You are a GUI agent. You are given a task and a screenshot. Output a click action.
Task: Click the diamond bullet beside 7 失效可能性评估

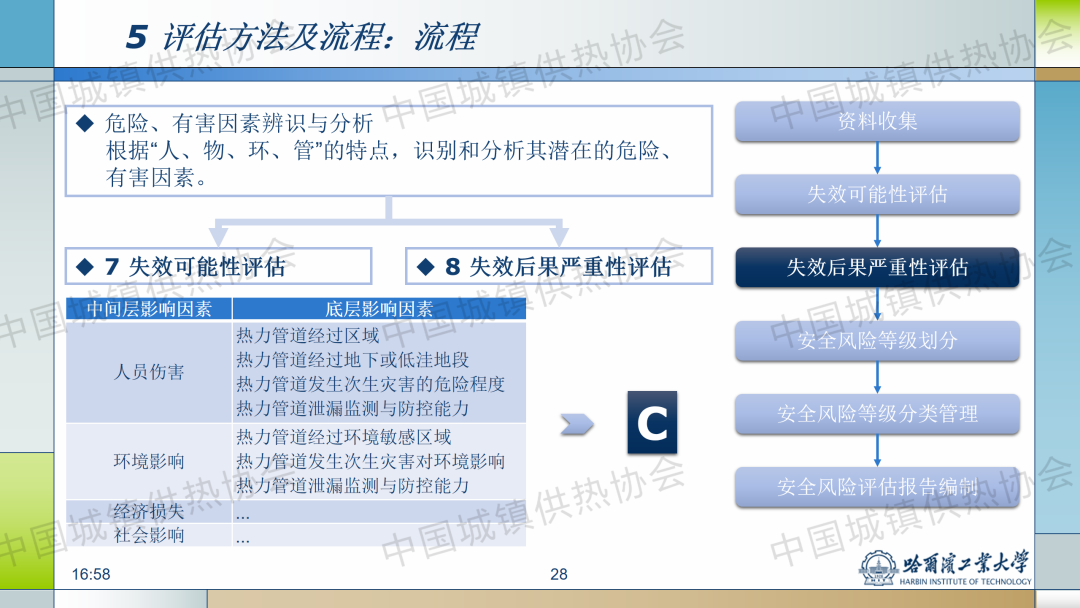84,267
